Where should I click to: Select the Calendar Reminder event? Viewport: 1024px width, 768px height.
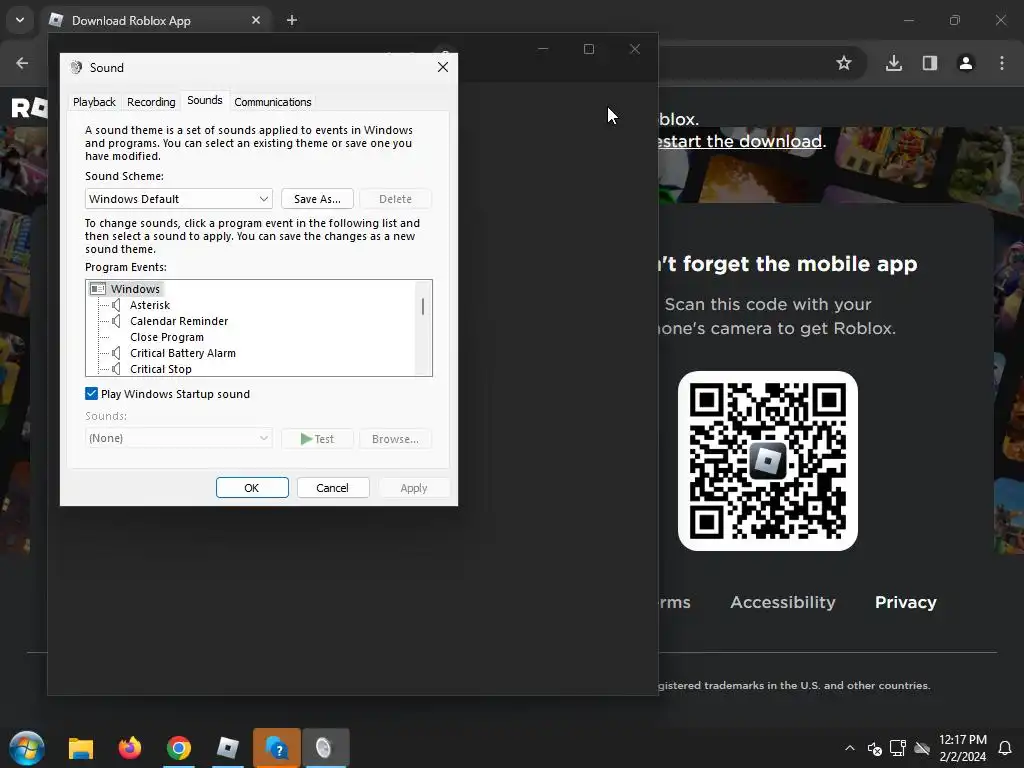click(179, 321)
